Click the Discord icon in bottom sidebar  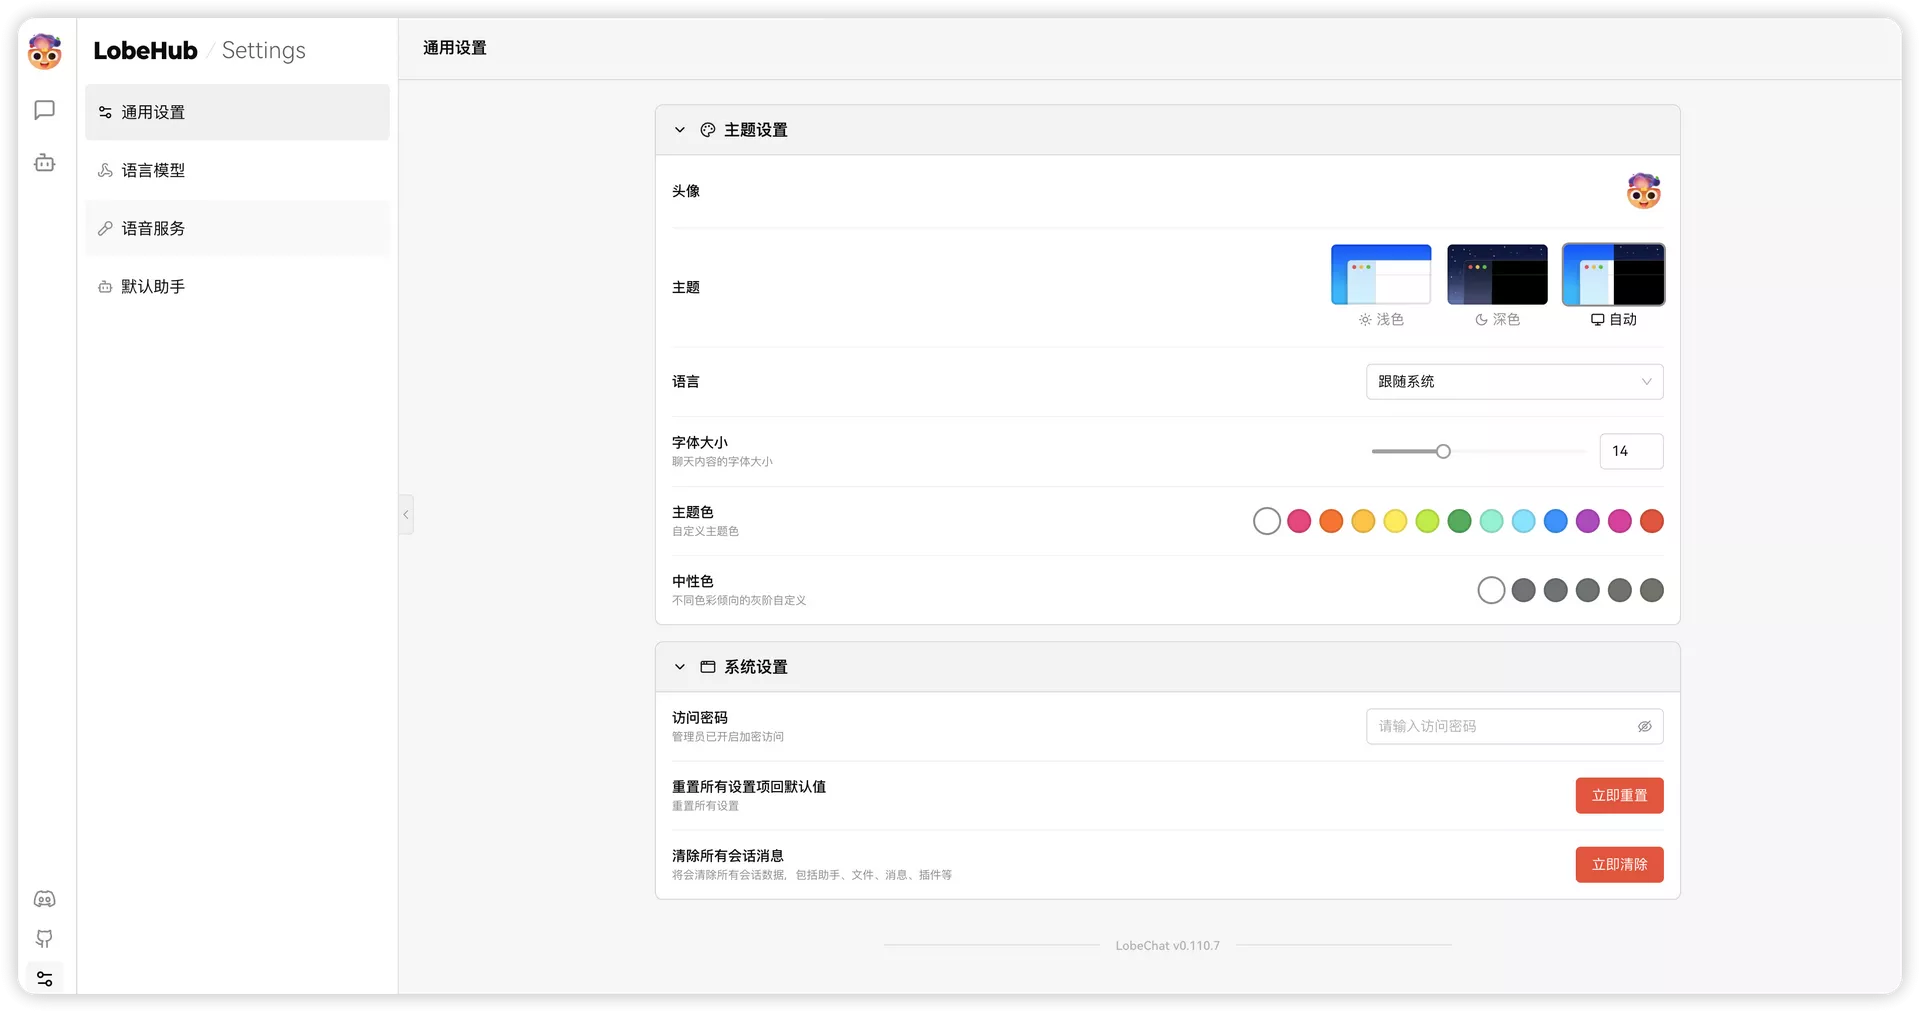(x=44, y=899)
